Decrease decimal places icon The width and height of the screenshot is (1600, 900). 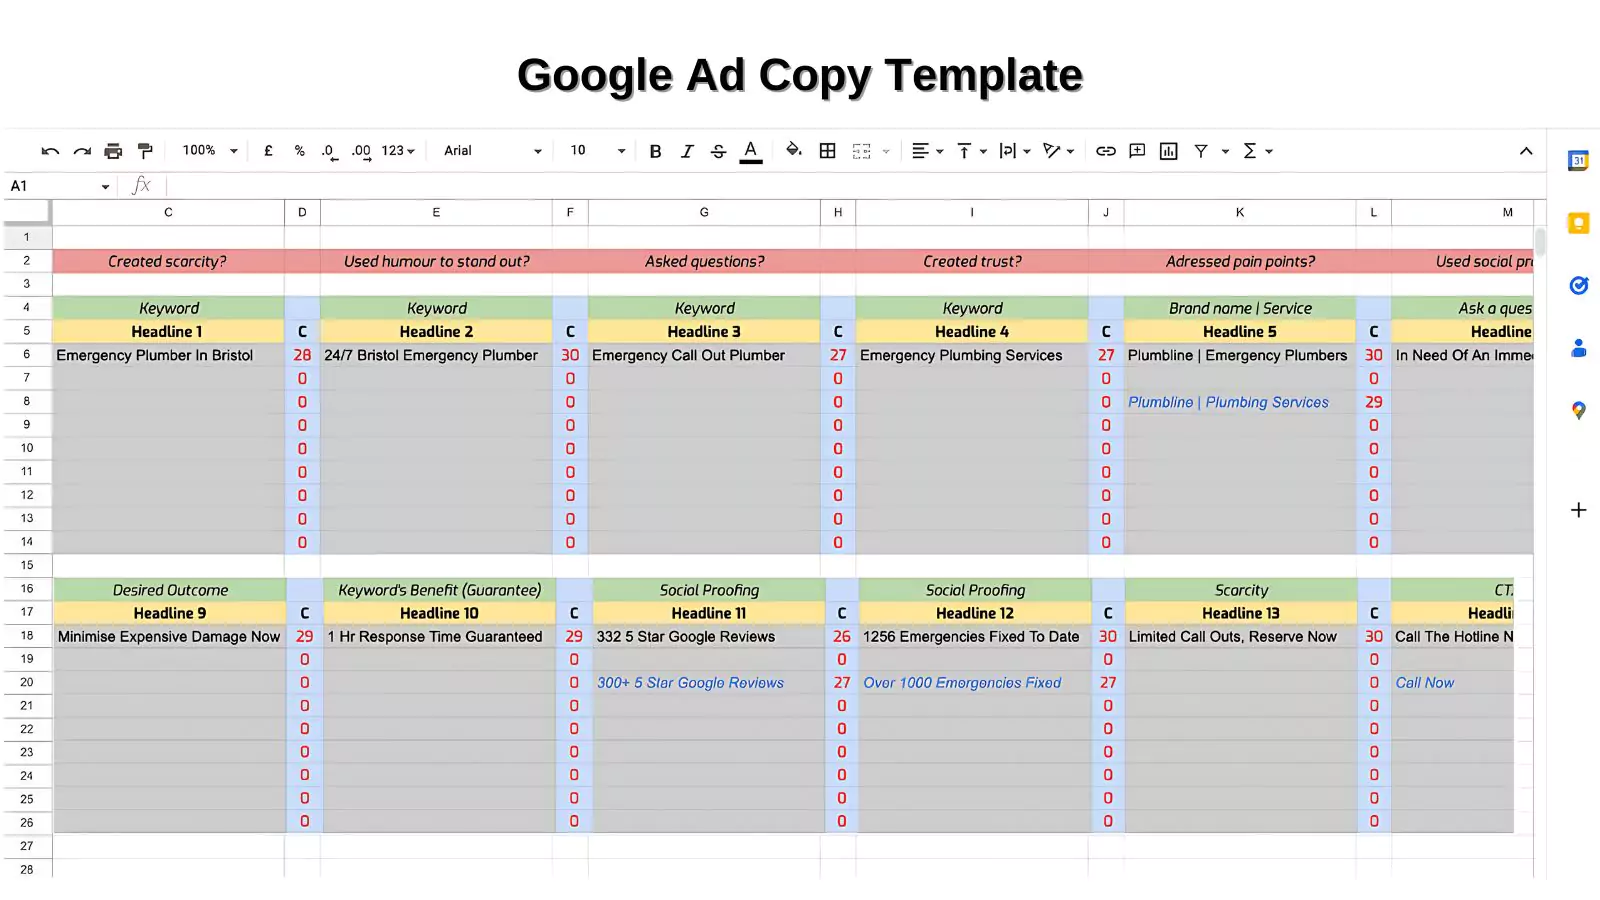328,151
